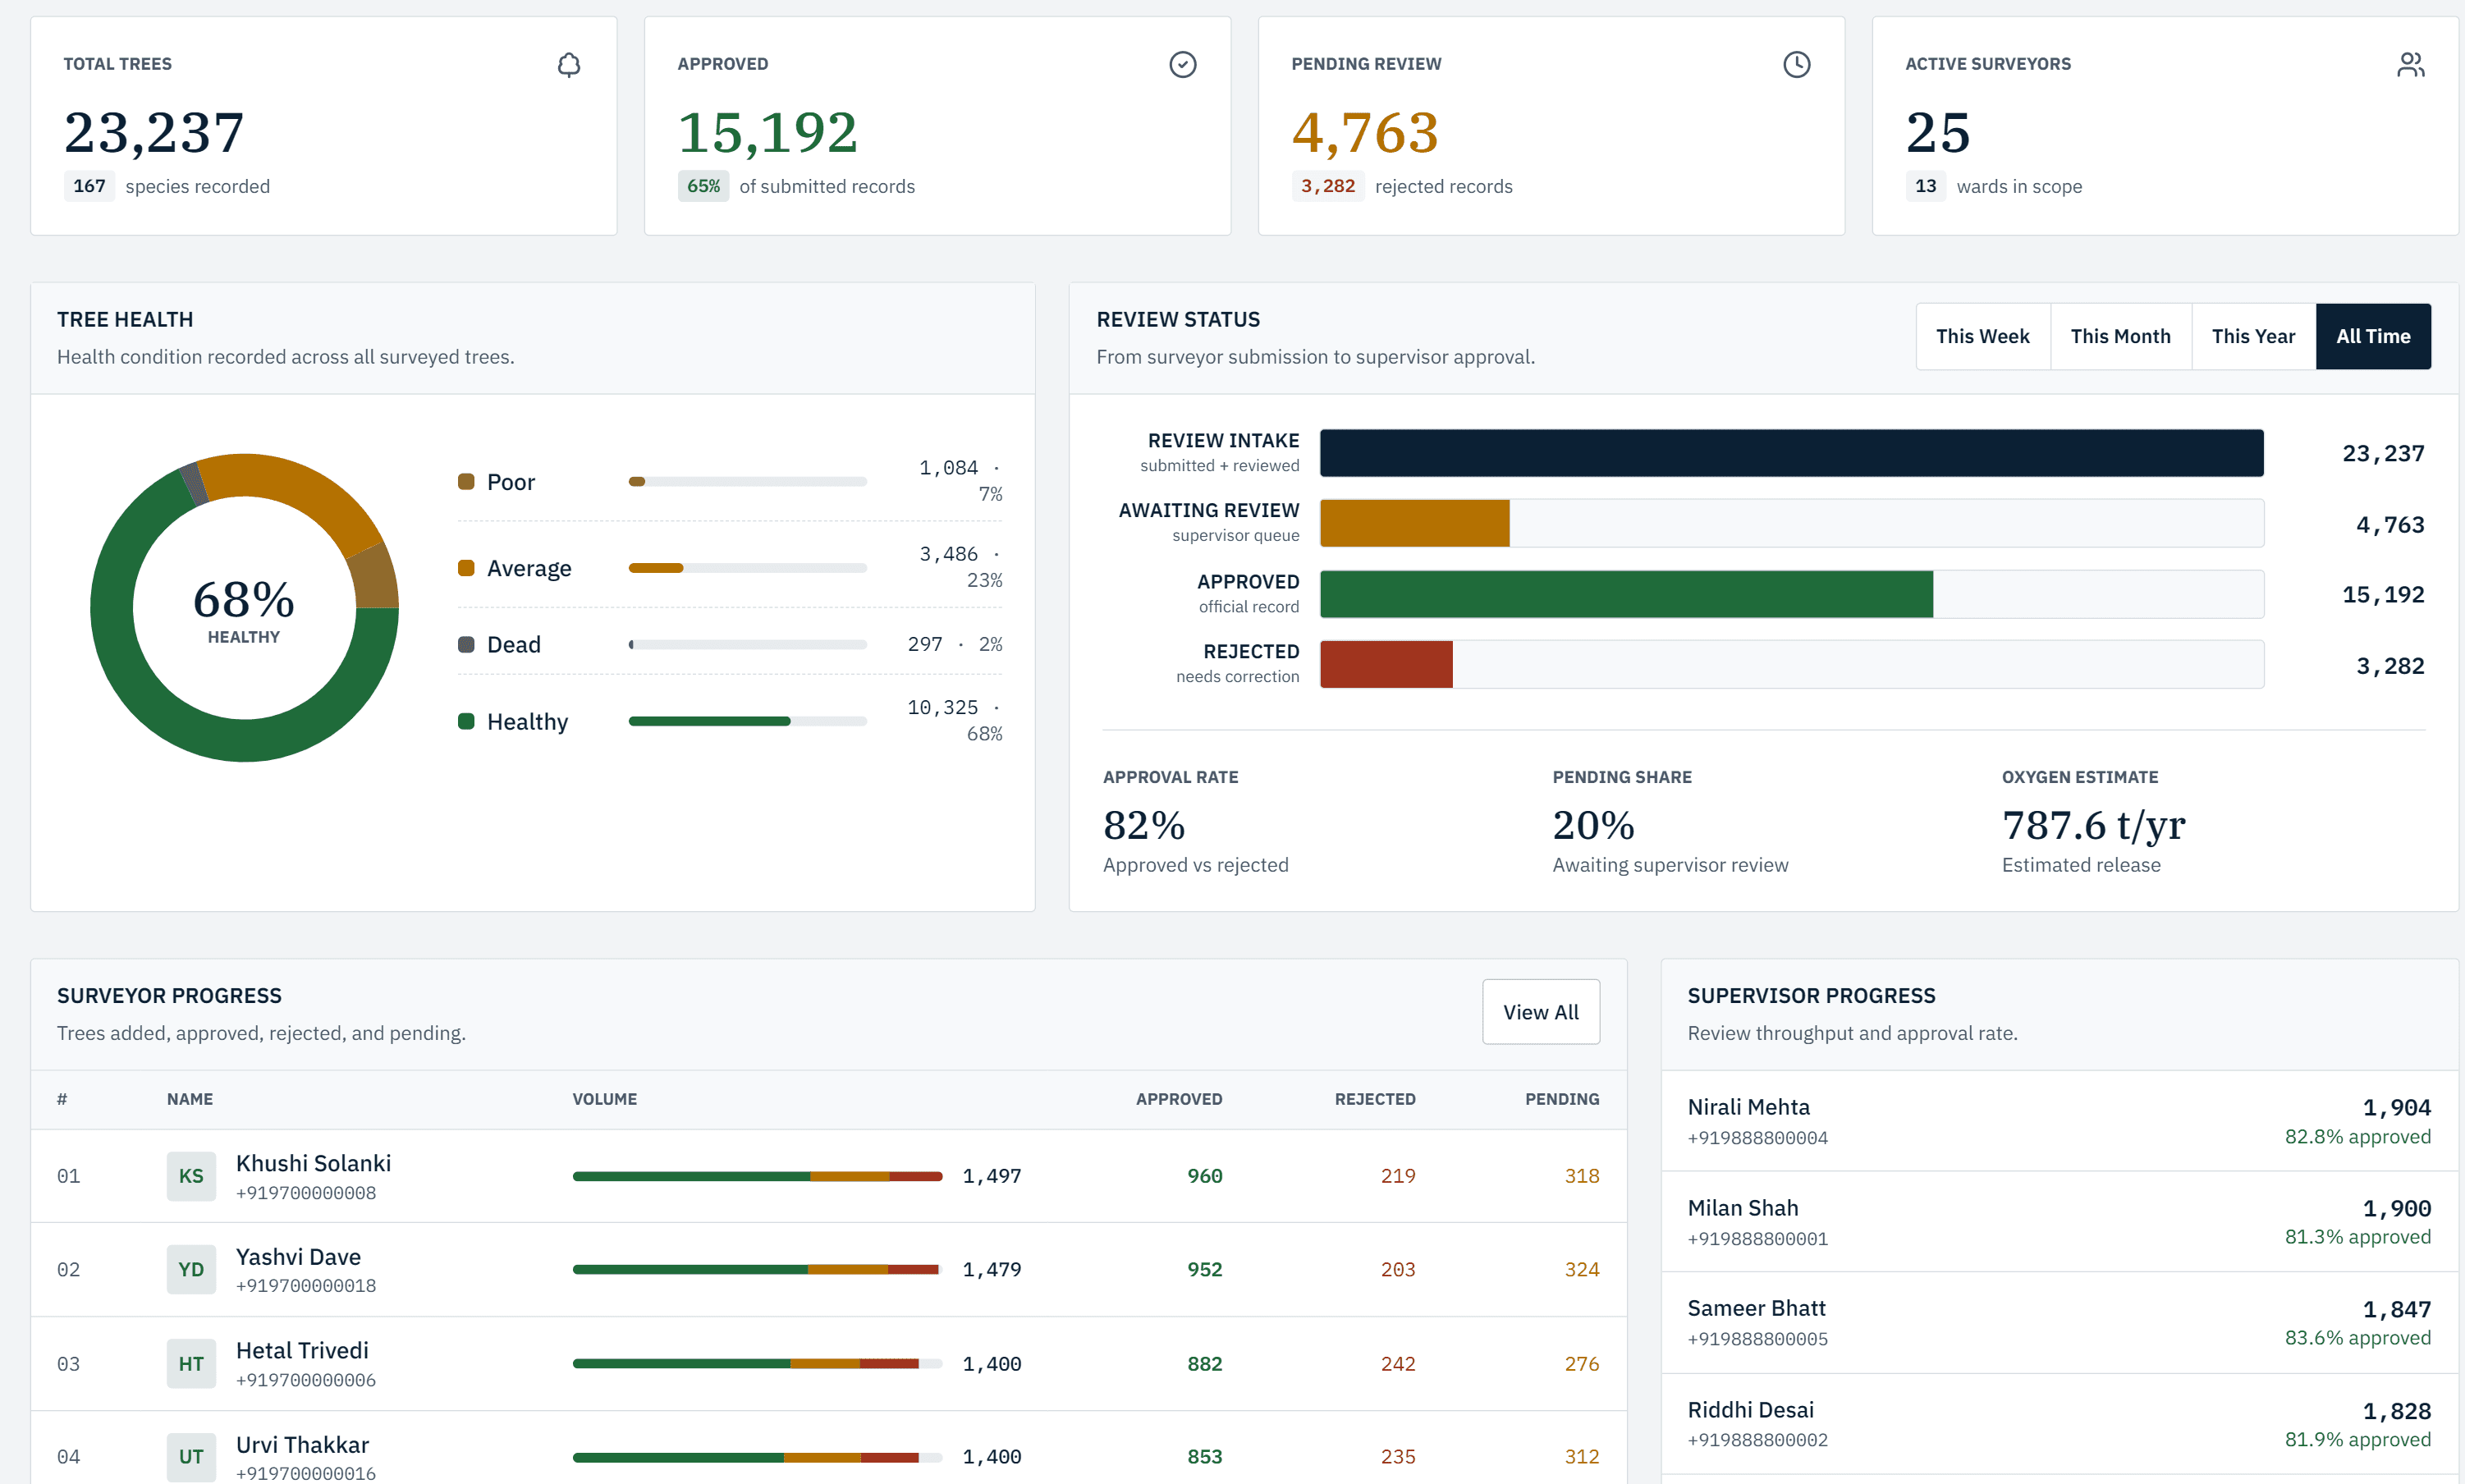Click the Urvi Thakkar name
The width and height of the screenshot is (2465, 1484).
tap(303, 1445)
